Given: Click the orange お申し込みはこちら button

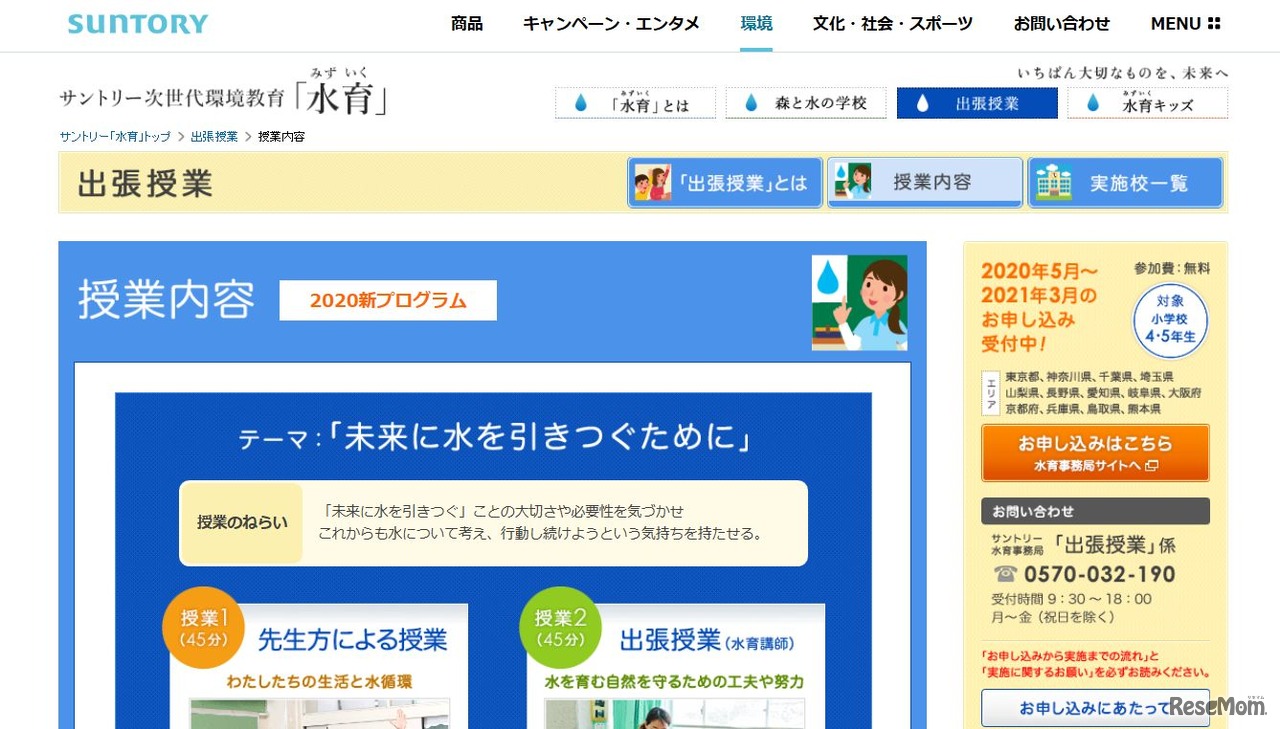Looking at the screenshot, I should [1095, 453].
